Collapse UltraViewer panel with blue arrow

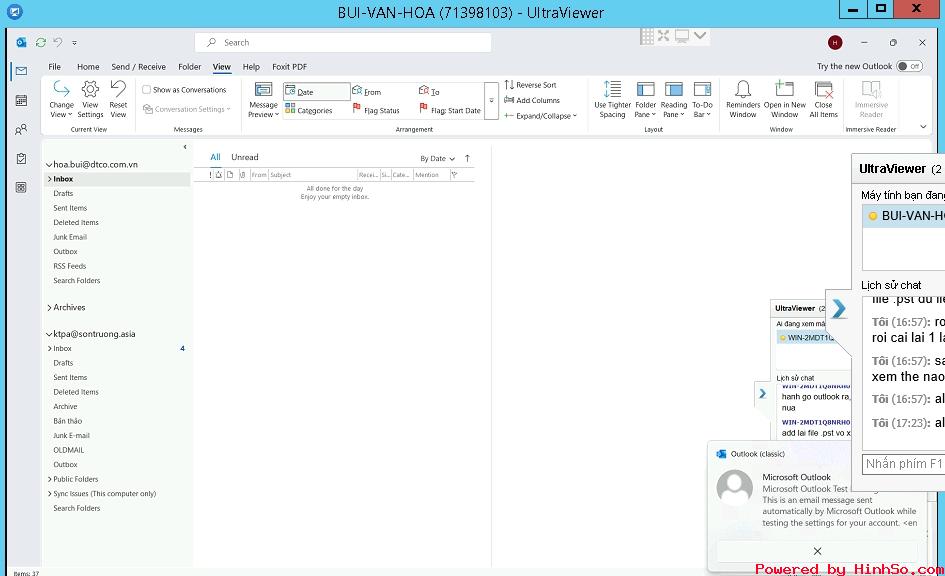pos(838,309)
